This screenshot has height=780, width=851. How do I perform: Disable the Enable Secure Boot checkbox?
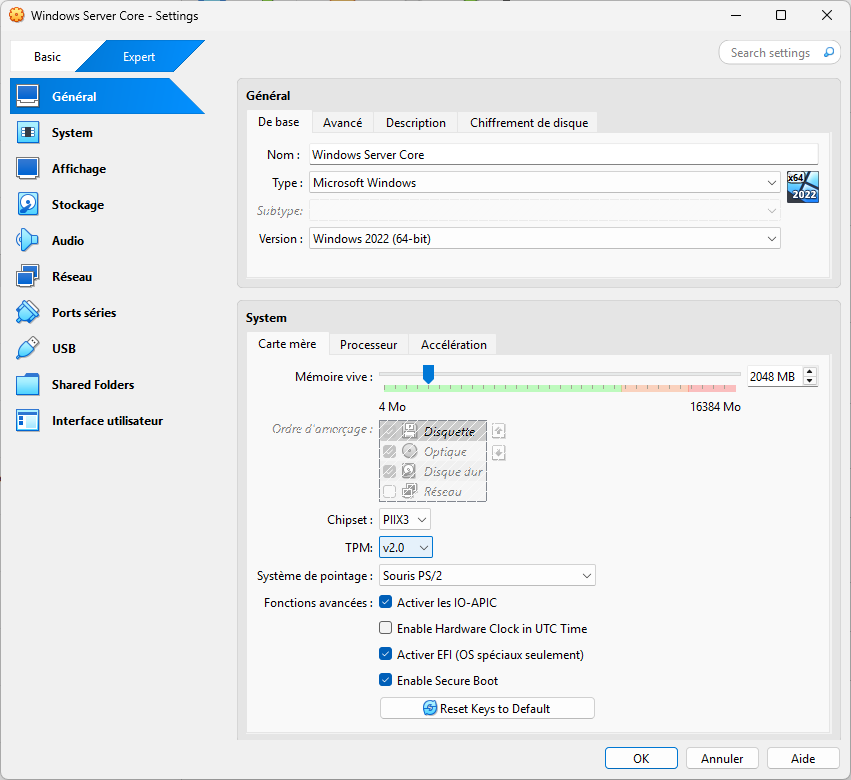click(385, 680)
